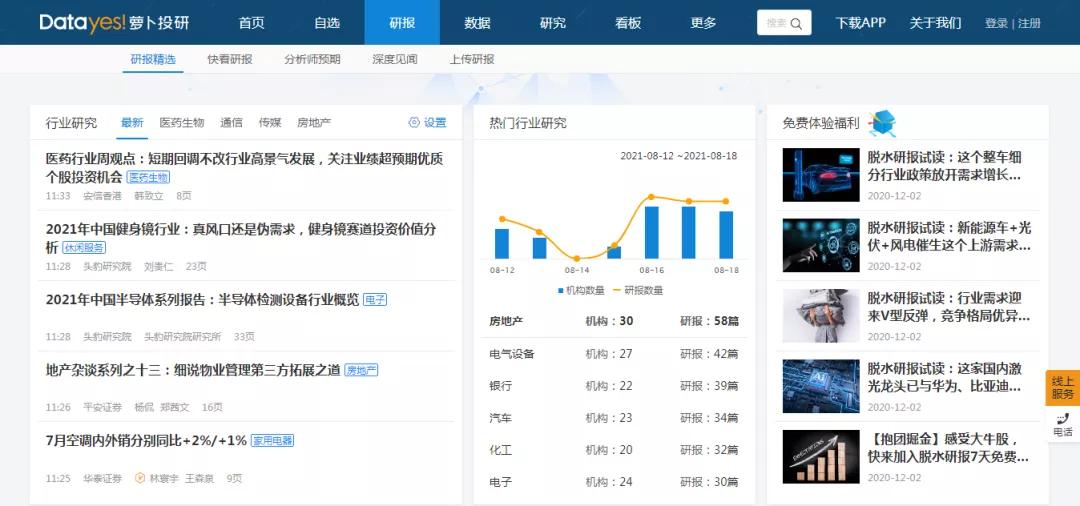
Task: Open the 关于我们 link
Action: pyautogui.click(x=935, y=23)
